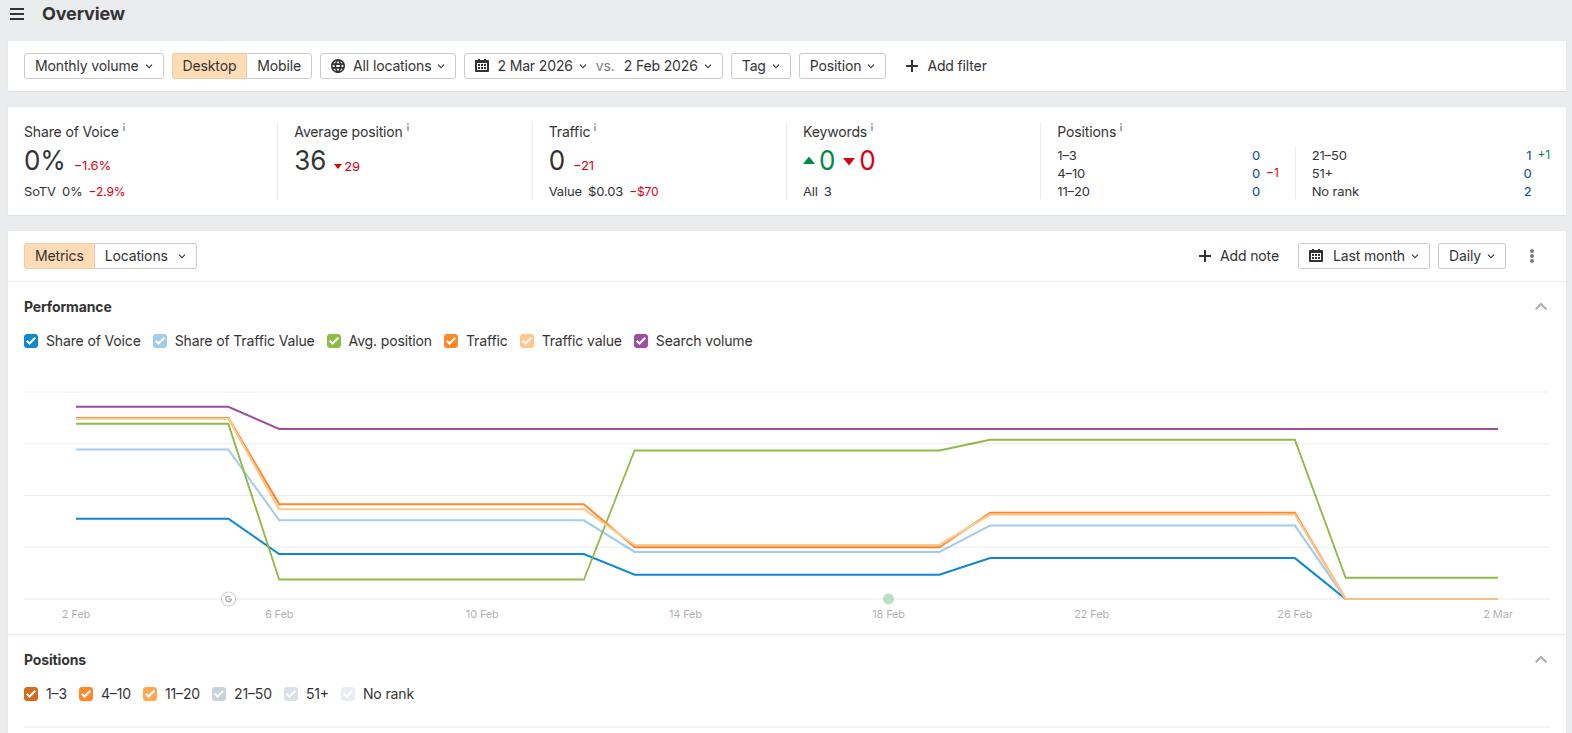The width and height of the screenshot is (1572, 733).
Task: Click the 21–50 positions count
Action: tap(1529, 156)
